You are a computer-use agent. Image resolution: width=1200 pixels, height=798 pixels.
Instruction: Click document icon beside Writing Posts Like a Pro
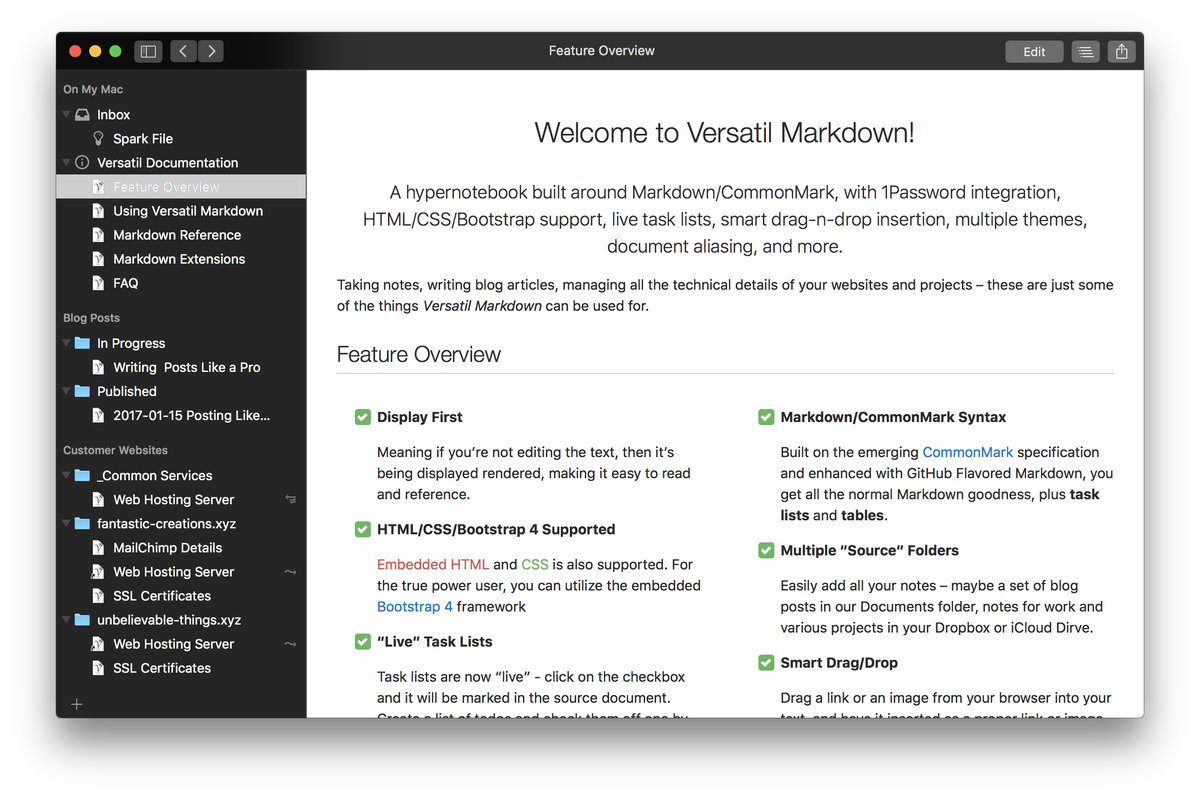(98, 367)
